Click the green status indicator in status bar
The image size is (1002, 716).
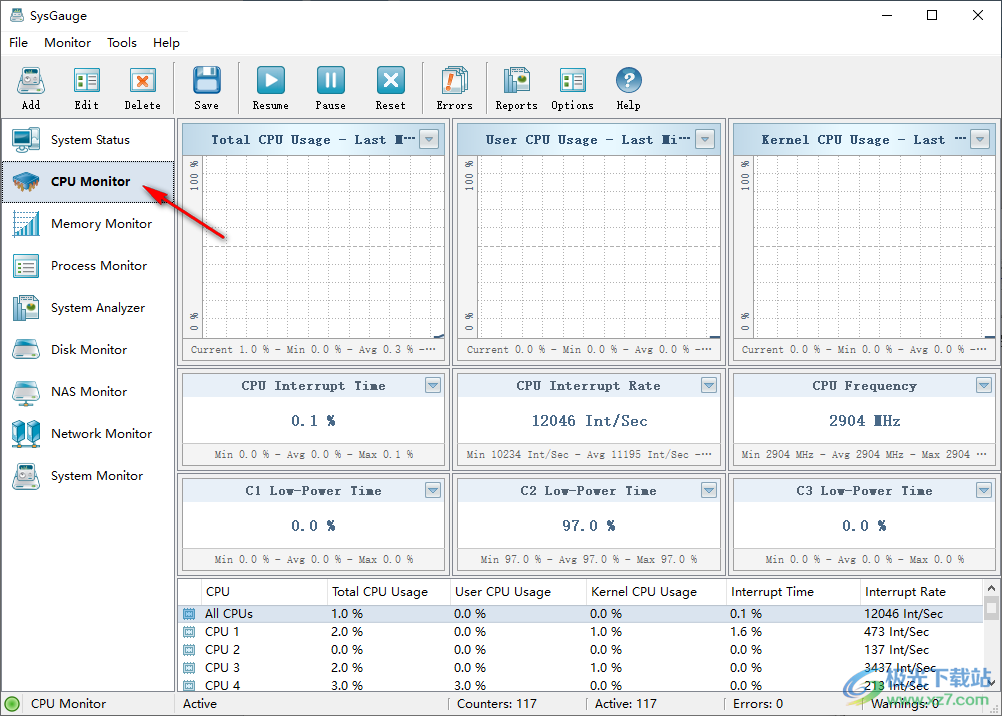tap(12, 704)
